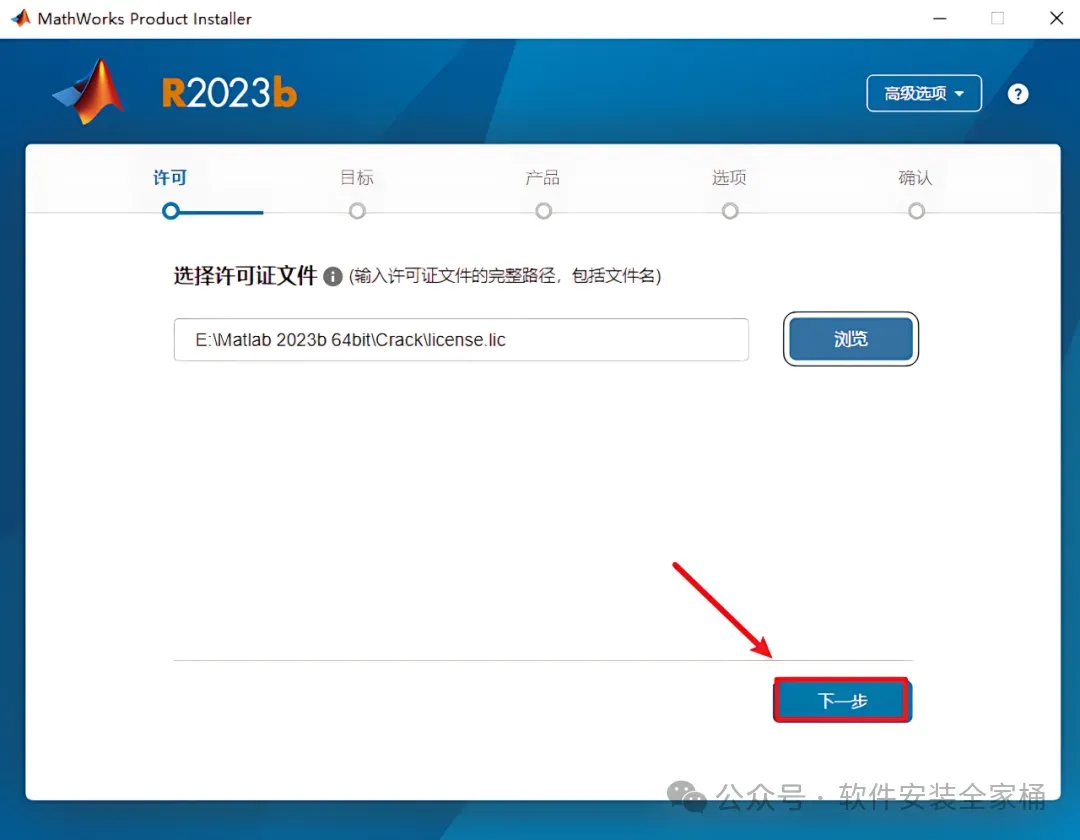Screen dimensions: 1080x840
Task: Click the help question mark icon
Action: [x=1017, y=94]
